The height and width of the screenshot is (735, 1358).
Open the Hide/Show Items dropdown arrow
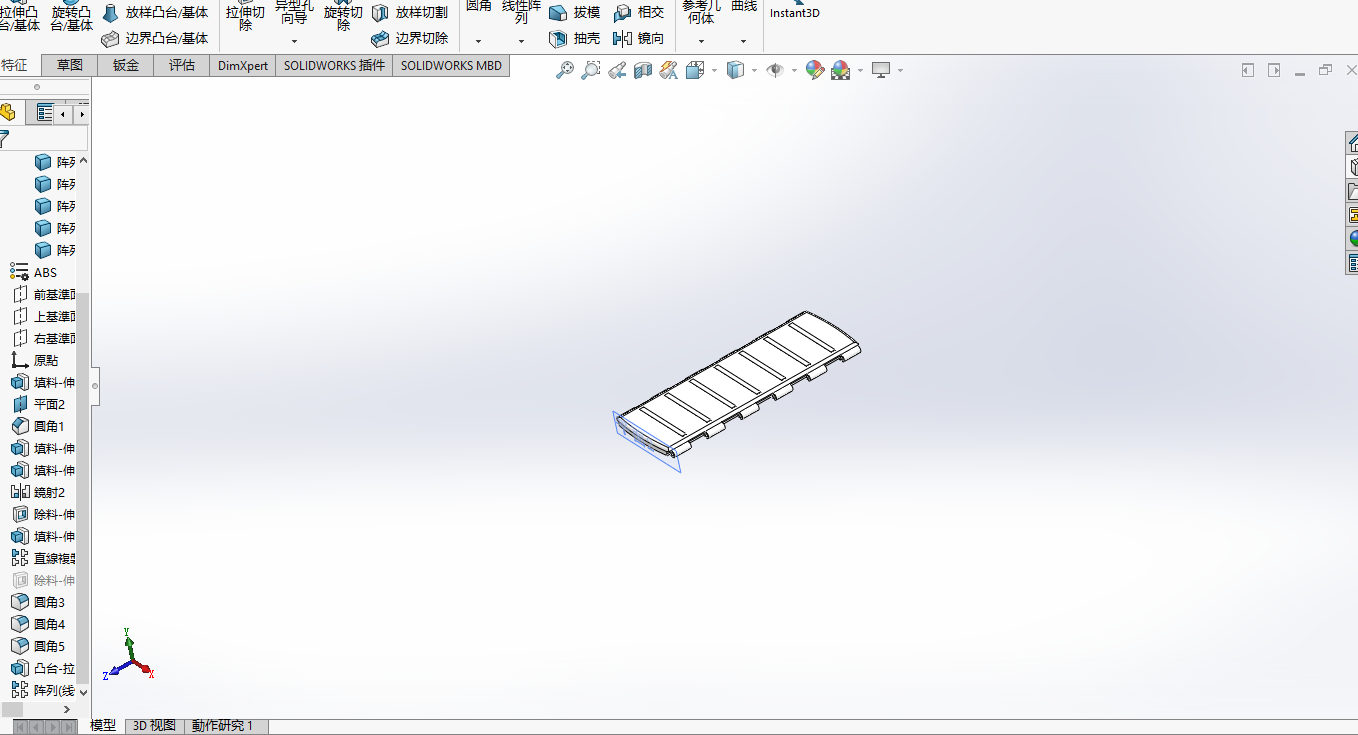click(x=794, y=70)
